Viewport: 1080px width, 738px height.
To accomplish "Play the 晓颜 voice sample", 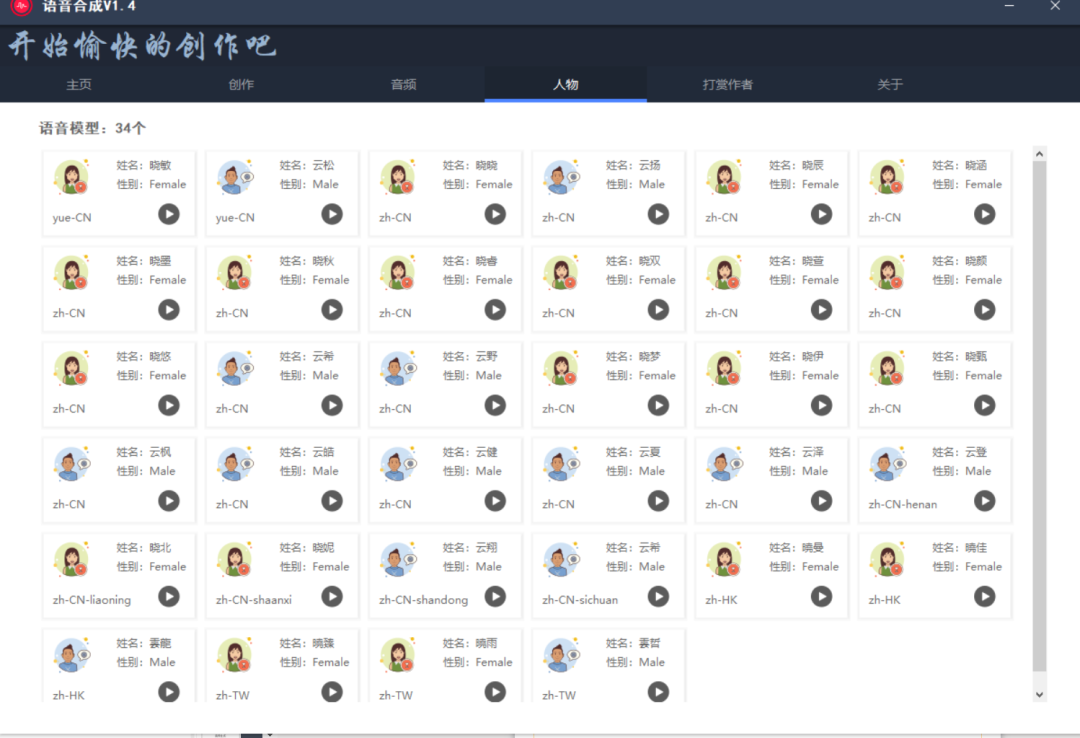I will click(984, 310).
